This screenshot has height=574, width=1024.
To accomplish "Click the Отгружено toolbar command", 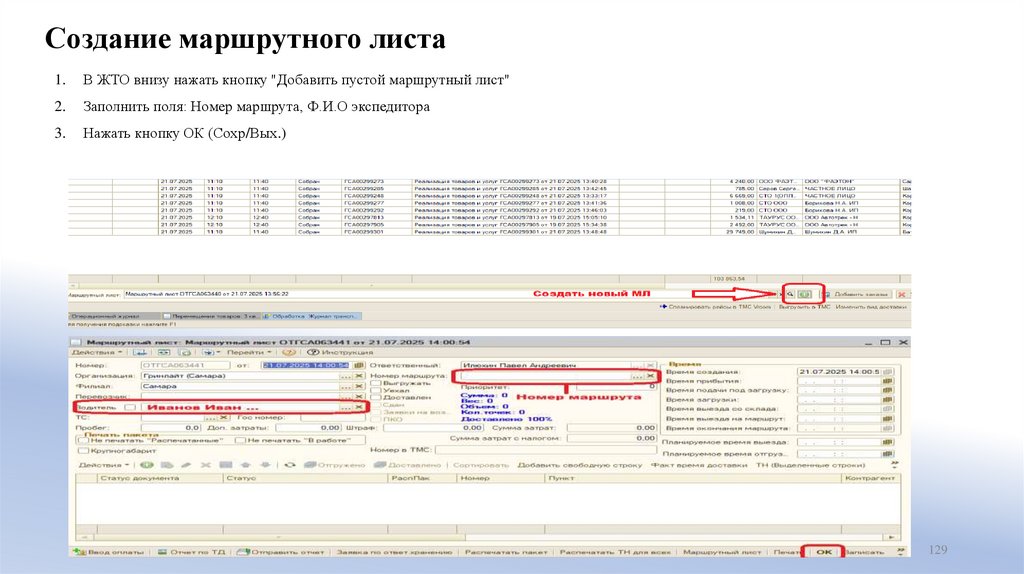I will tap(334, 465).
